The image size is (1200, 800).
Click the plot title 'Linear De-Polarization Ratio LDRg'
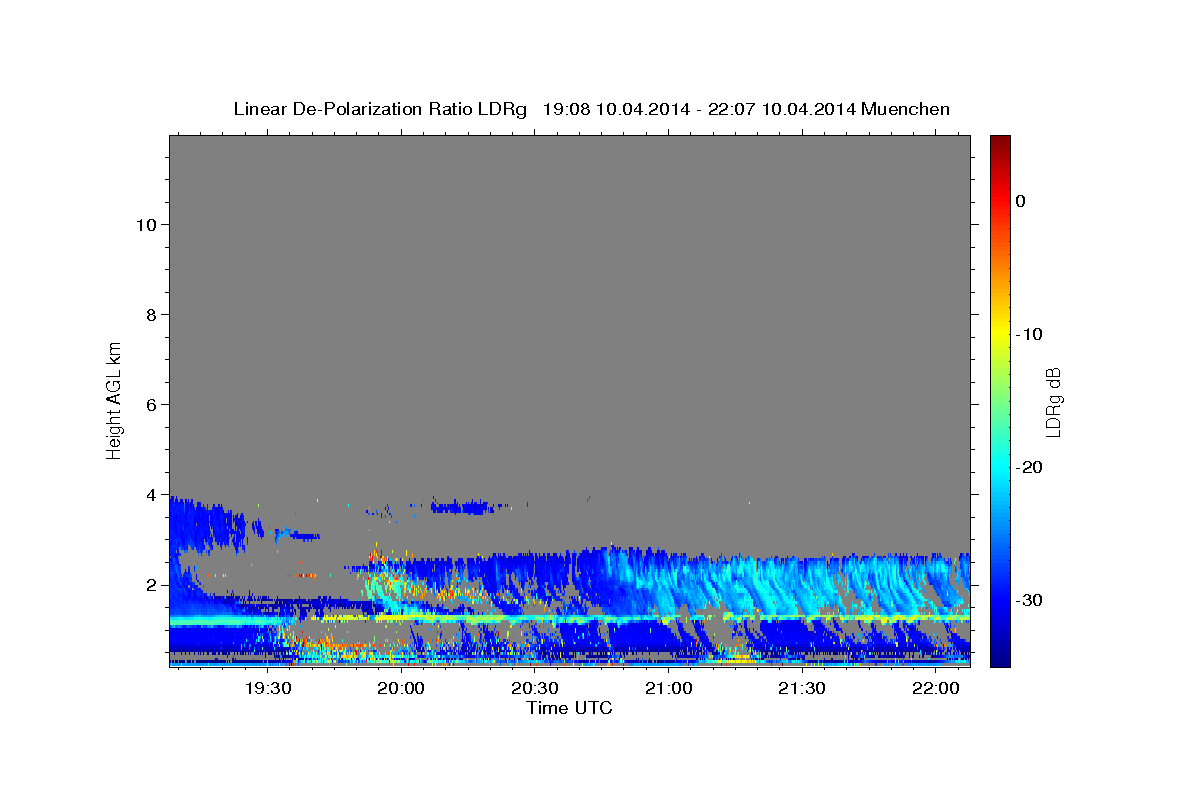(380, 109)
